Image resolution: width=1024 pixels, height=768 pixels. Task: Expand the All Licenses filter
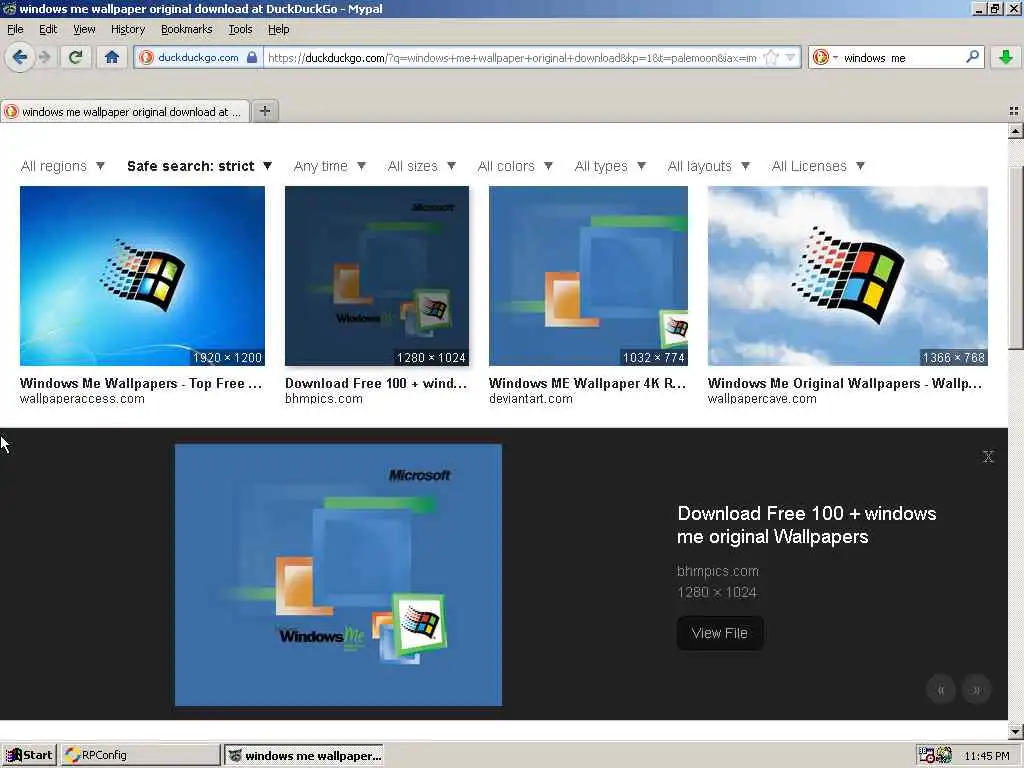[818, 166]
